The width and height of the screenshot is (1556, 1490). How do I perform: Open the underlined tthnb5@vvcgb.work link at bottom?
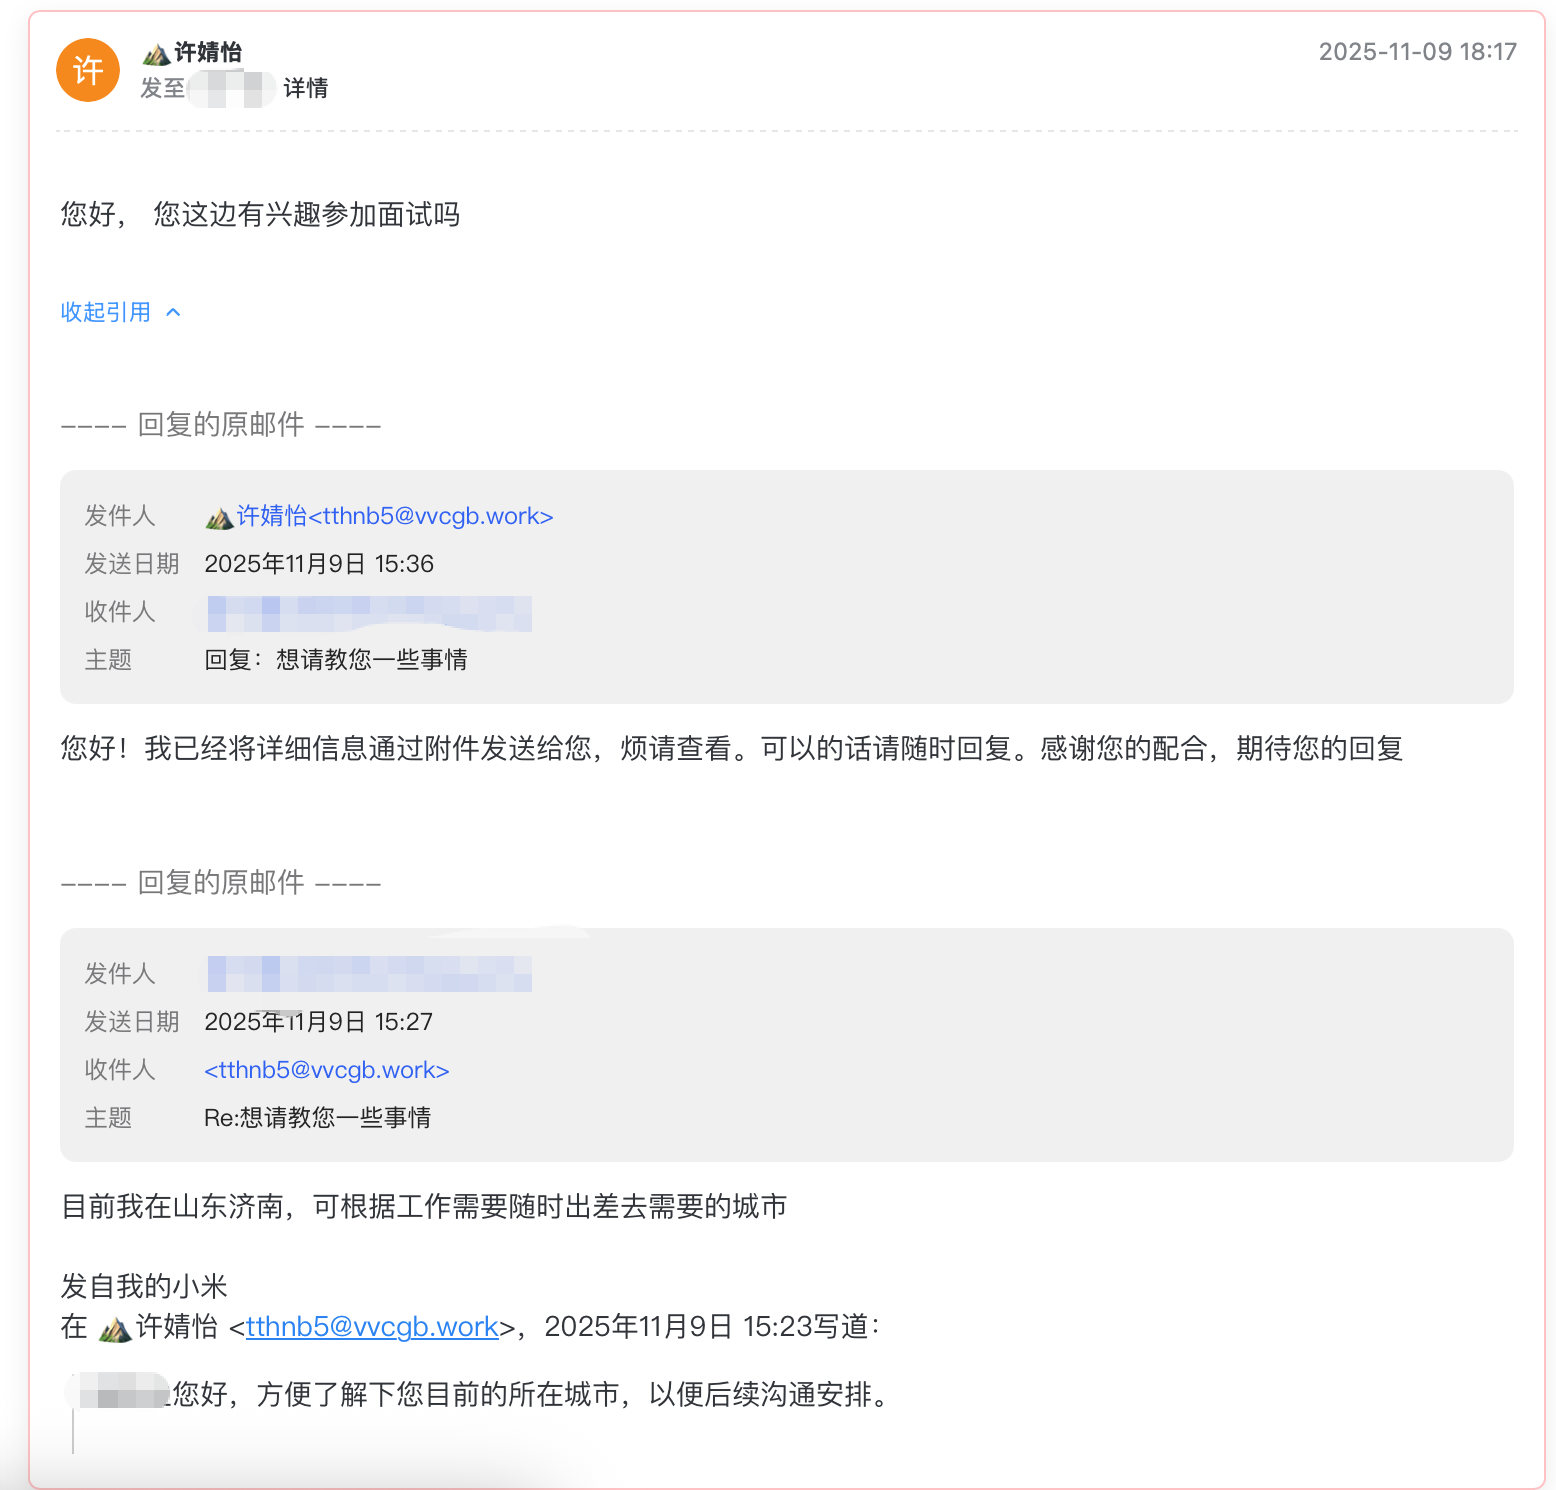click(x=371, y=1327)
